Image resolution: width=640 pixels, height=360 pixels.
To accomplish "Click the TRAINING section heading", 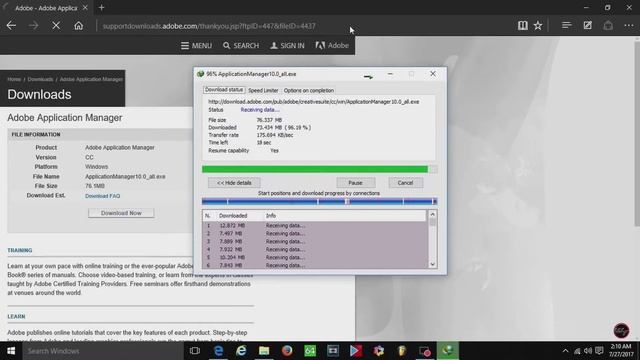I will click(20, 250).
